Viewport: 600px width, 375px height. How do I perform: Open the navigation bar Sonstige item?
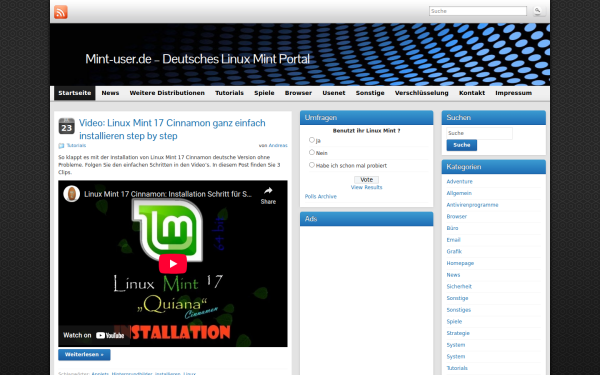(x=370, y=93)
